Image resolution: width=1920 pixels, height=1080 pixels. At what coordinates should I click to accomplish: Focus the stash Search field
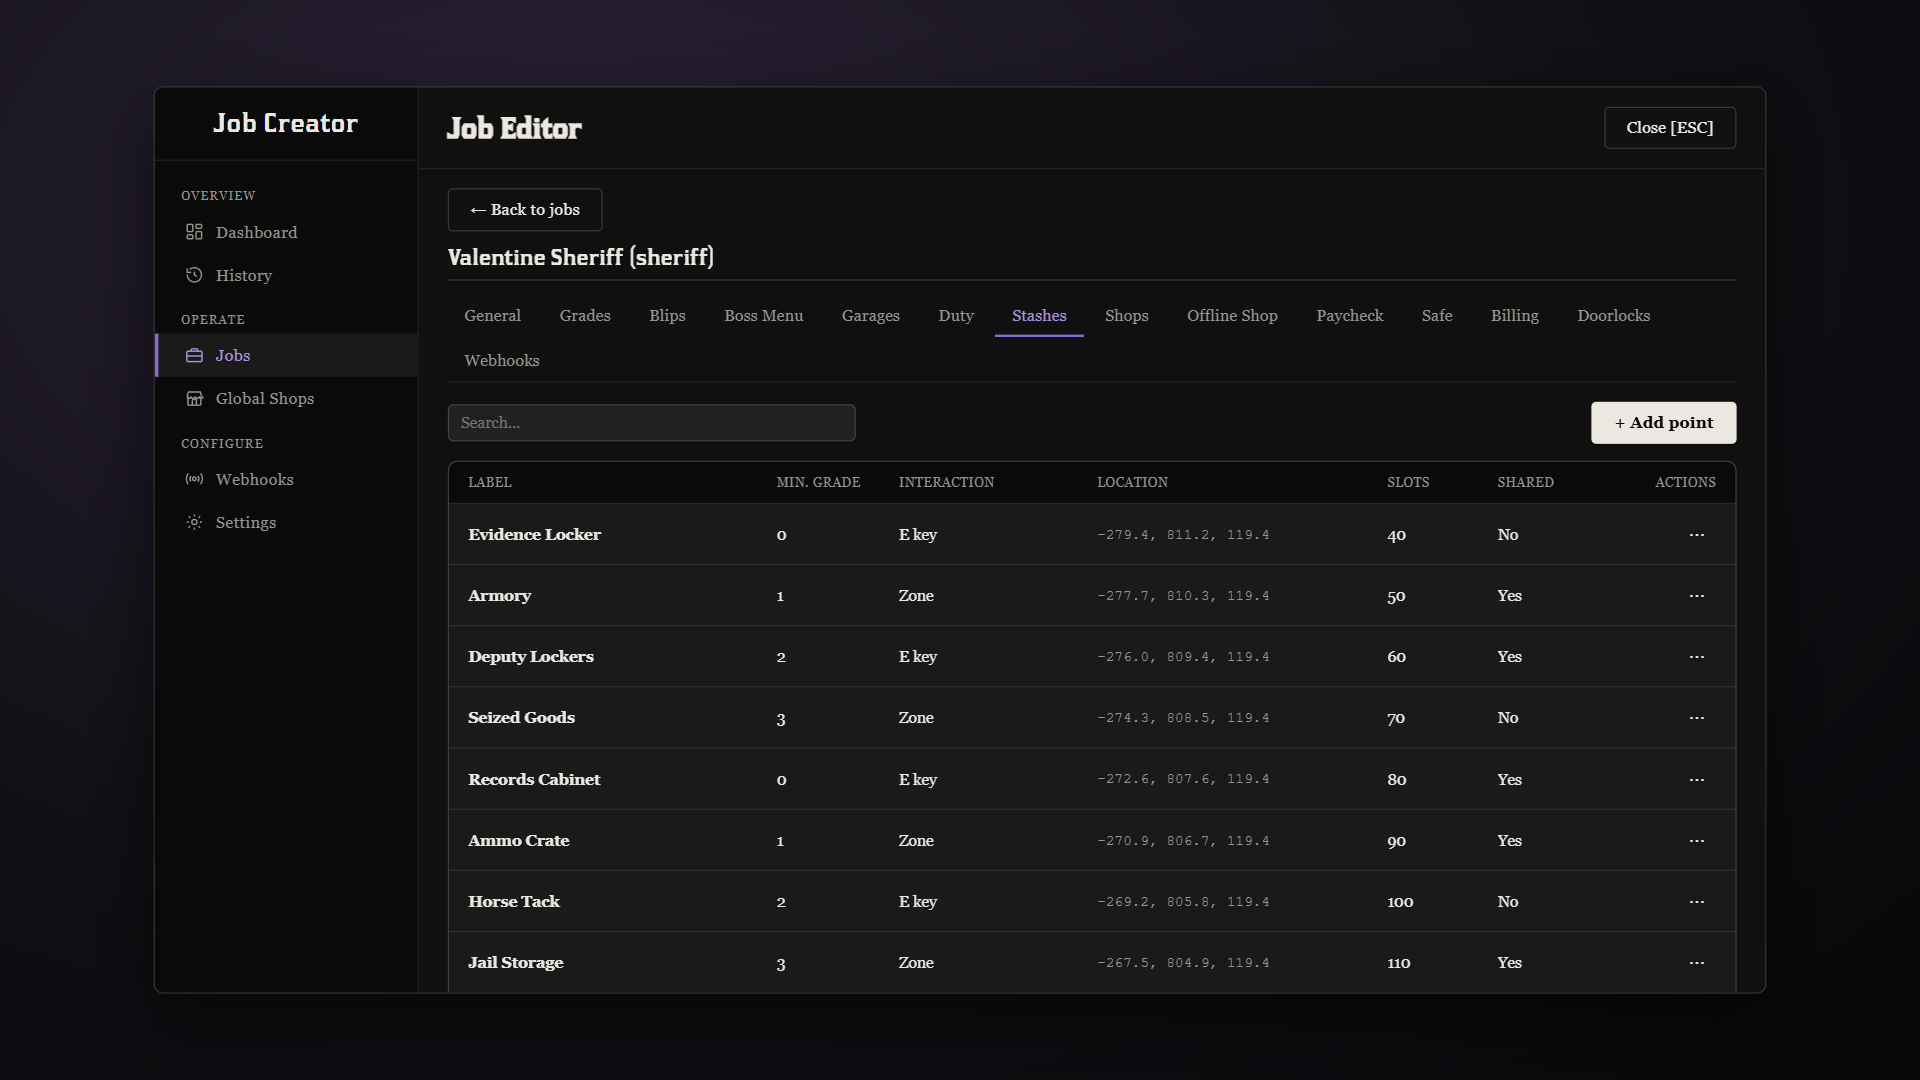click(651, 423)
